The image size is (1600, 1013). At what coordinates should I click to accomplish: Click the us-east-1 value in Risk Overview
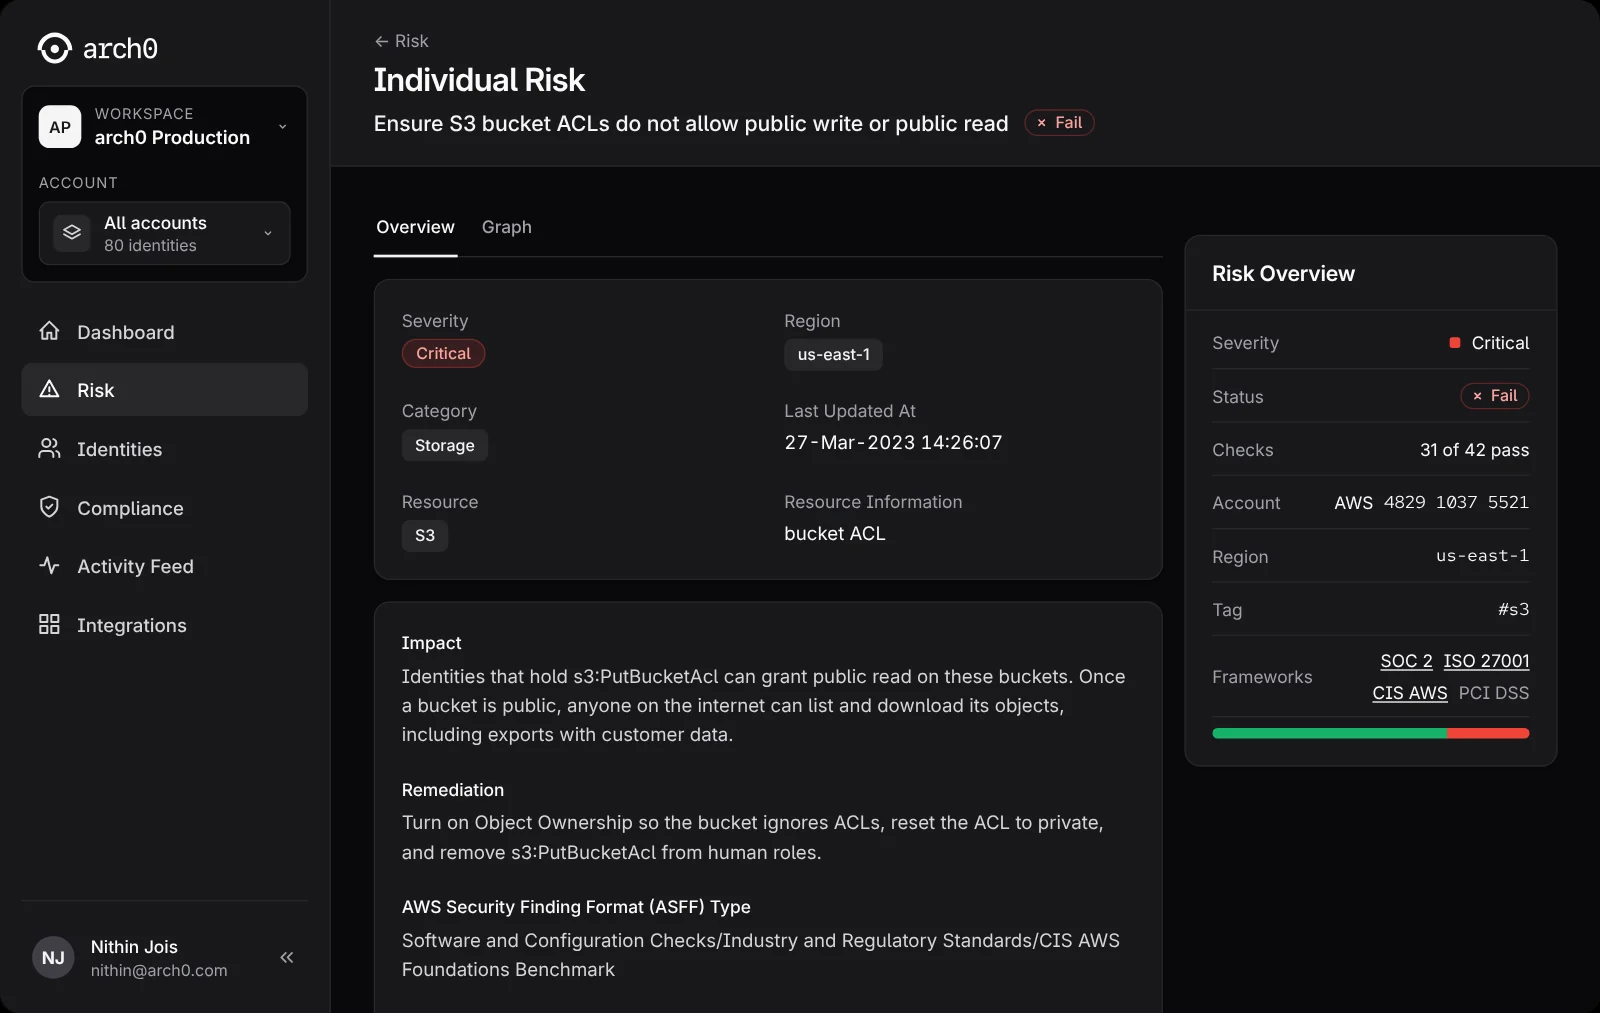[x=1482, y=556]
